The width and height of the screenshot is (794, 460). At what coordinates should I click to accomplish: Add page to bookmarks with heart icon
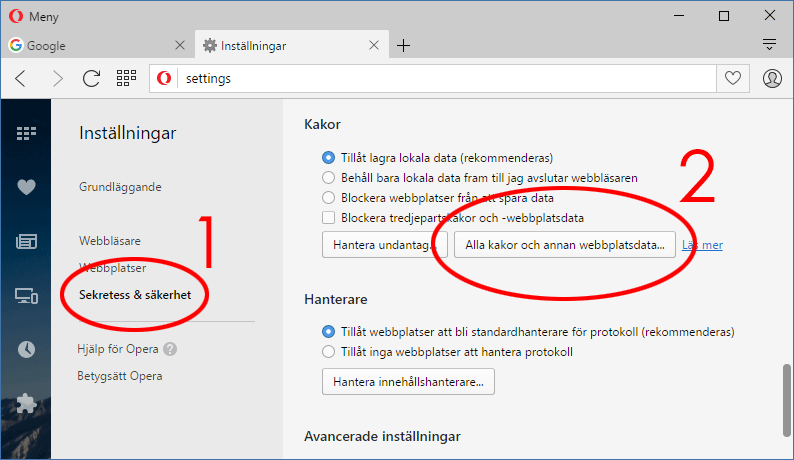pyautogui.click(x=733, y=78)
